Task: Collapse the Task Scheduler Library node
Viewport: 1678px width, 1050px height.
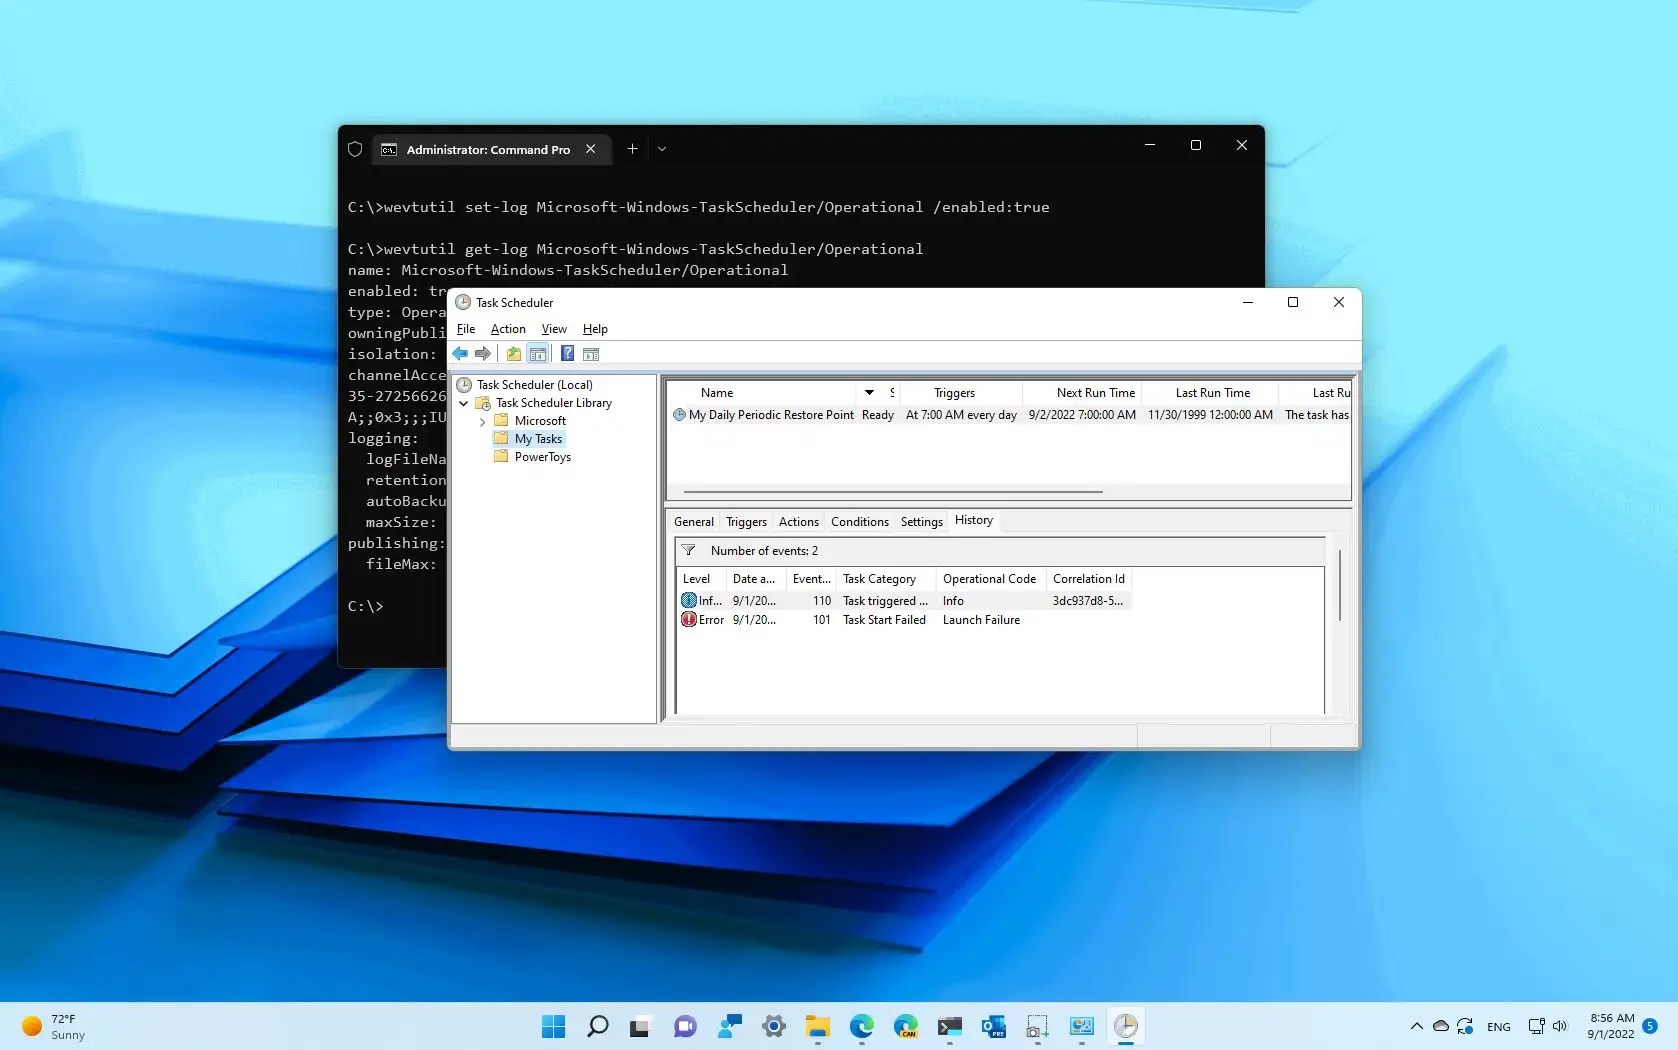Action: click(x=463, y=403)
